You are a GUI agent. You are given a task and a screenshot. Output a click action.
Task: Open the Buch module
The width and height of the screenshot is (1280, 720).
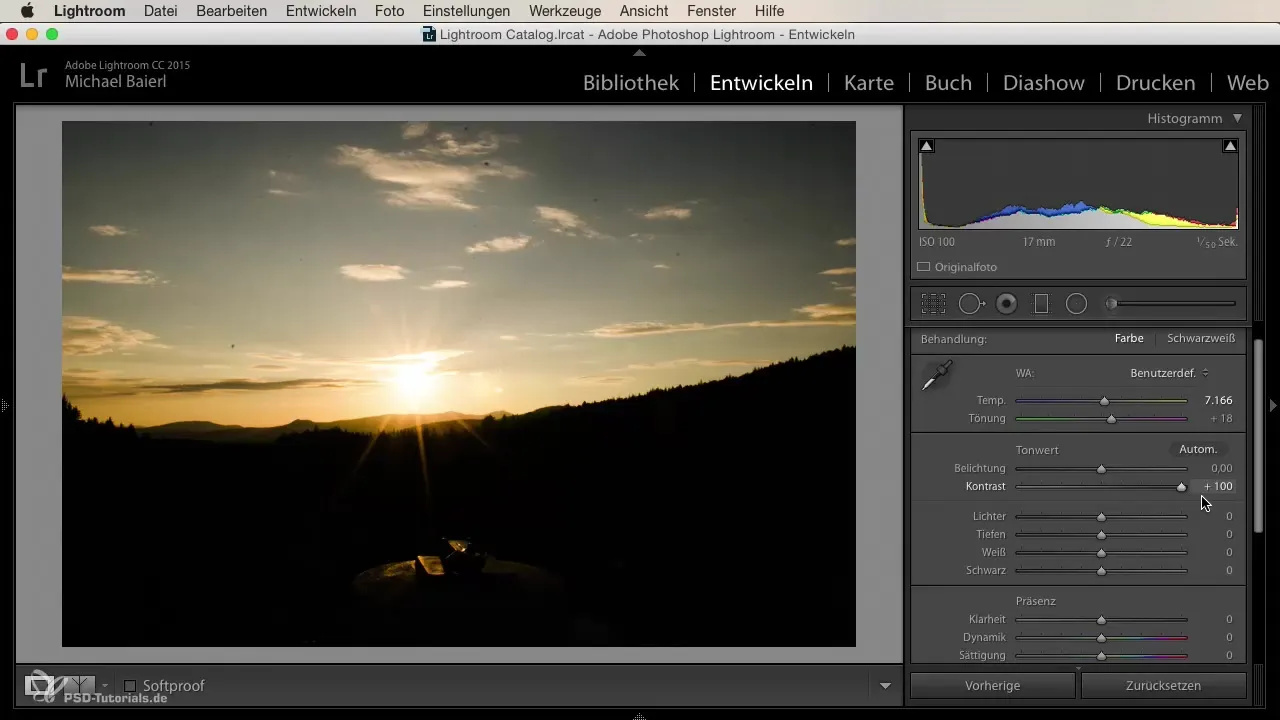point(948,83)
